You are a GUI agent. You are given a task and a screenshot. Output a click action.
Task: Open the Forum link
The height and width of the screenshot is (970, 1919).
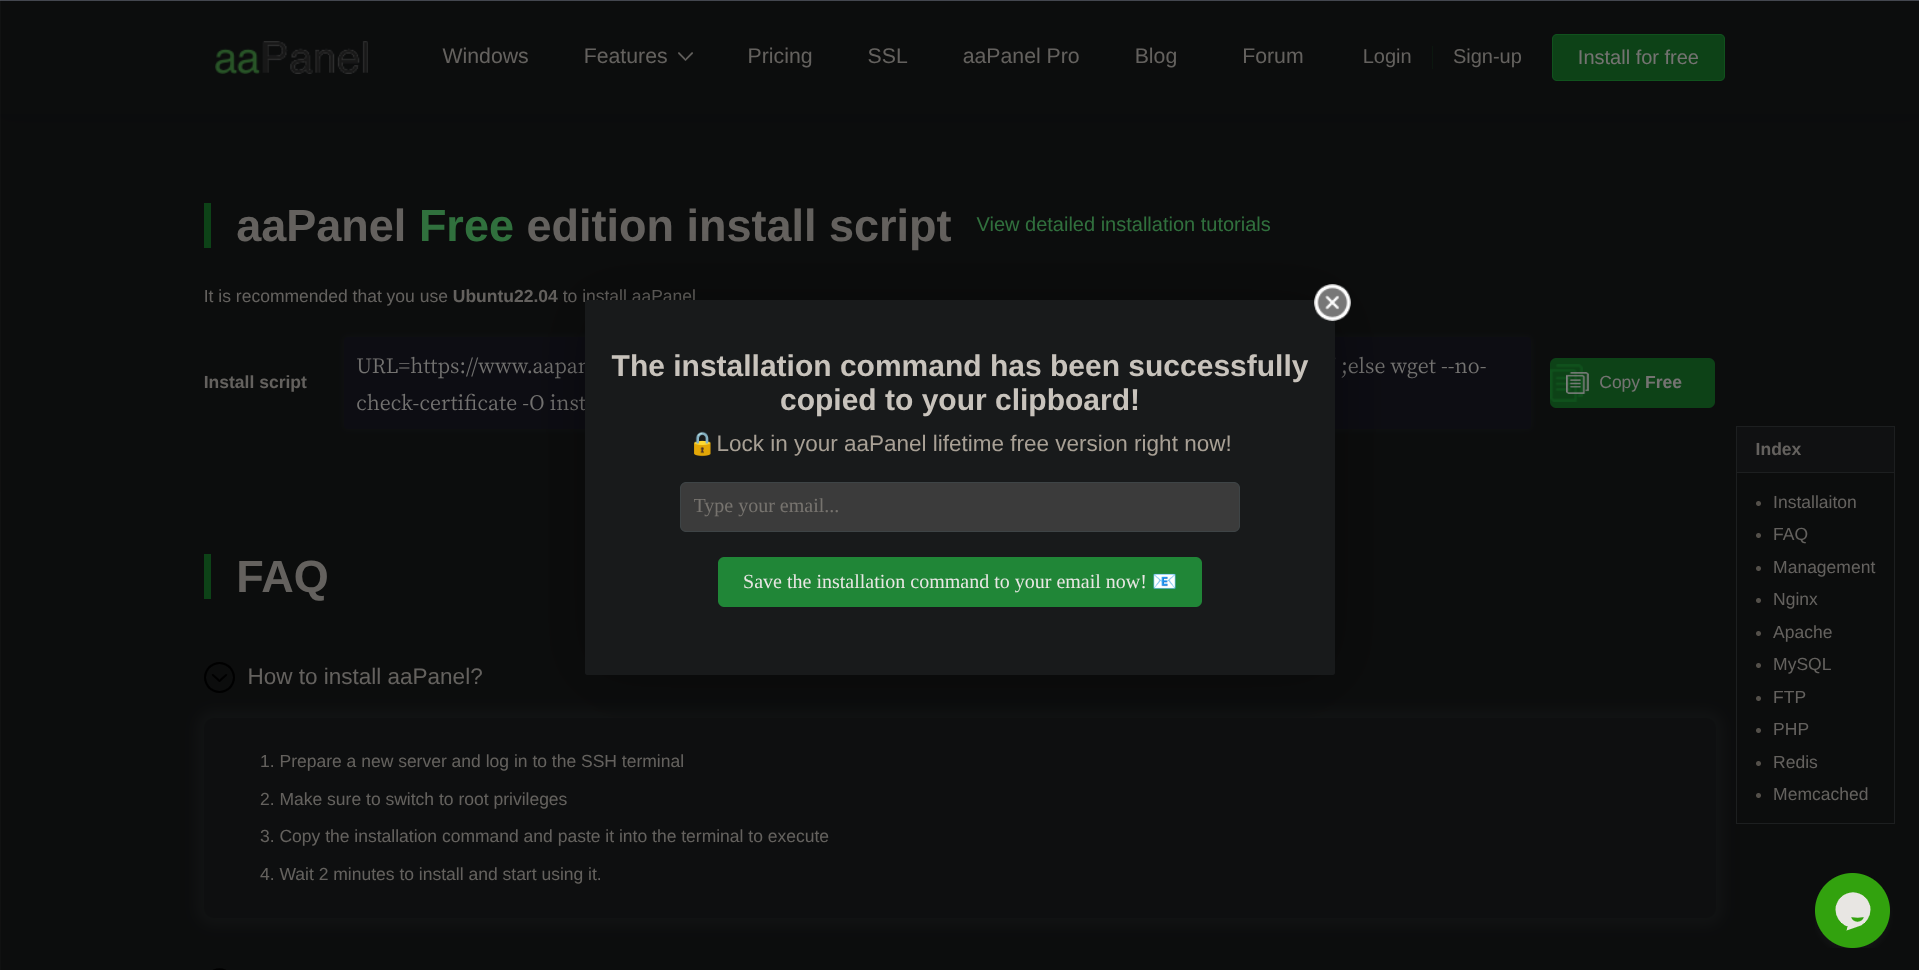pyautogui.click(x=1272, y=57)
